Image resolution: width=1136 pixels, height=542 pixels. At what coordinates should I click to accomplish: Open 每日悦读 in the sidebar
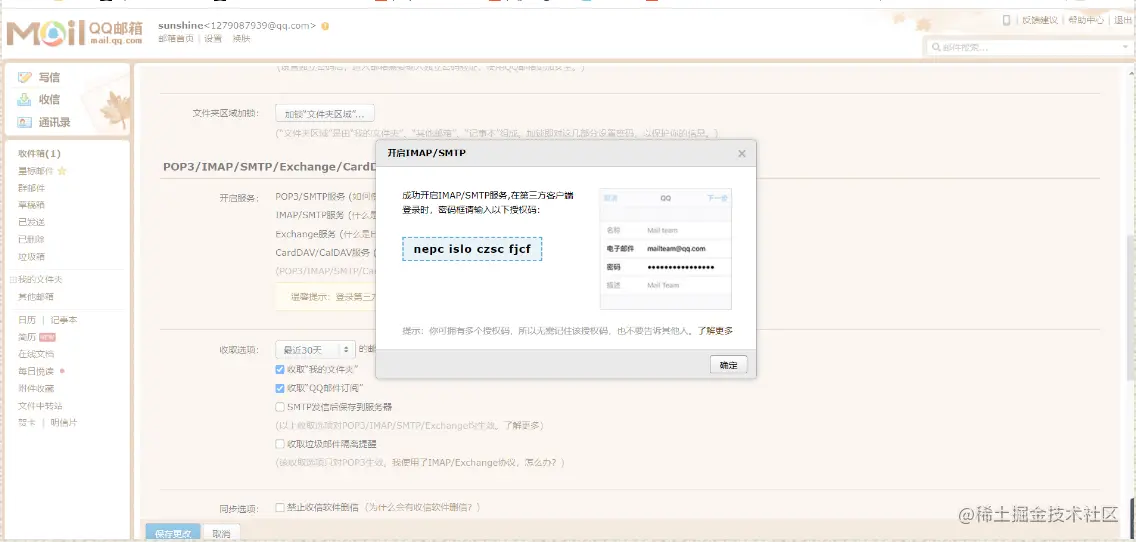[x=36, y=371]
